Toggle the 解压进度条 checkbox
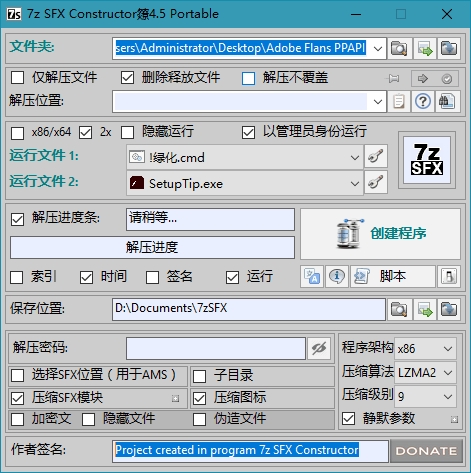471x473 pixels. [17, 219]
